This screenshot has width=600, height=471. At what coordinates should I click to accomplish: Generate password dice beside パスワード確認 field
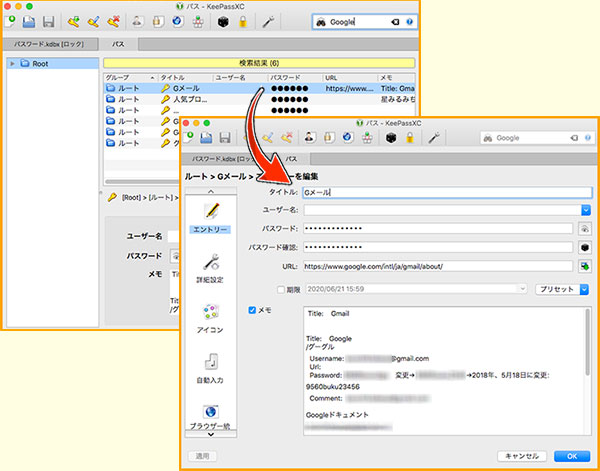point(584,247)
